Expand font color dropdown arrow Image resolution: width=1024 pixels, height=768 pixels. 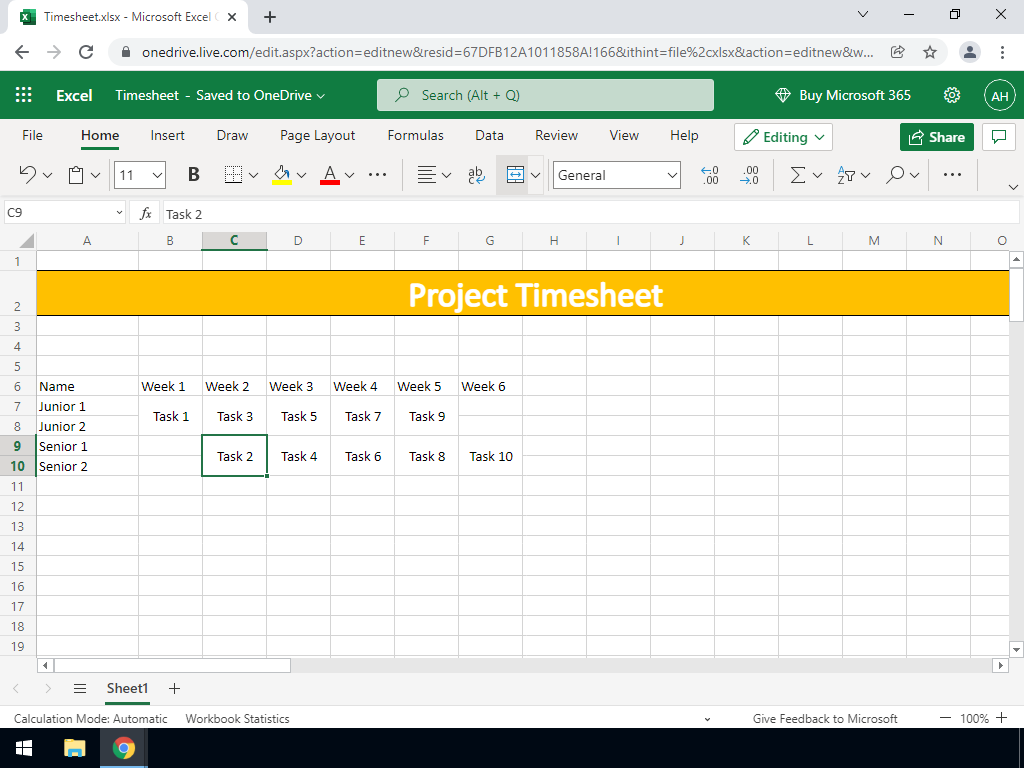point(349,175)
